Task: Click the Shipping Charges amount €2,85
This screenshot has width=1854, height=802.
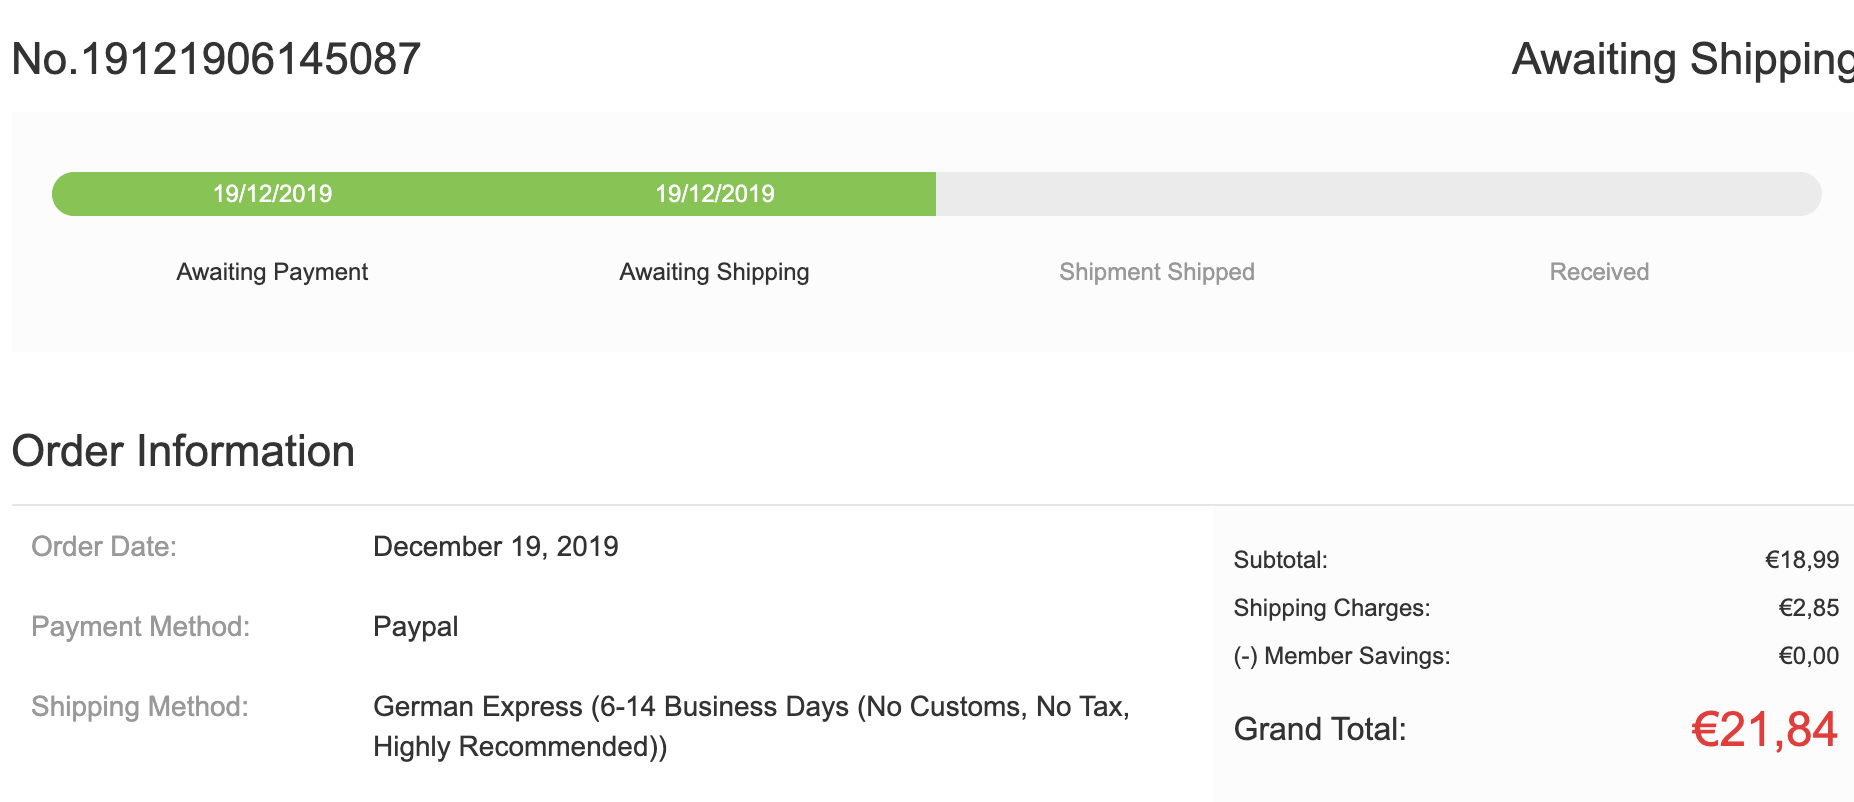Action: [1808, 608]
